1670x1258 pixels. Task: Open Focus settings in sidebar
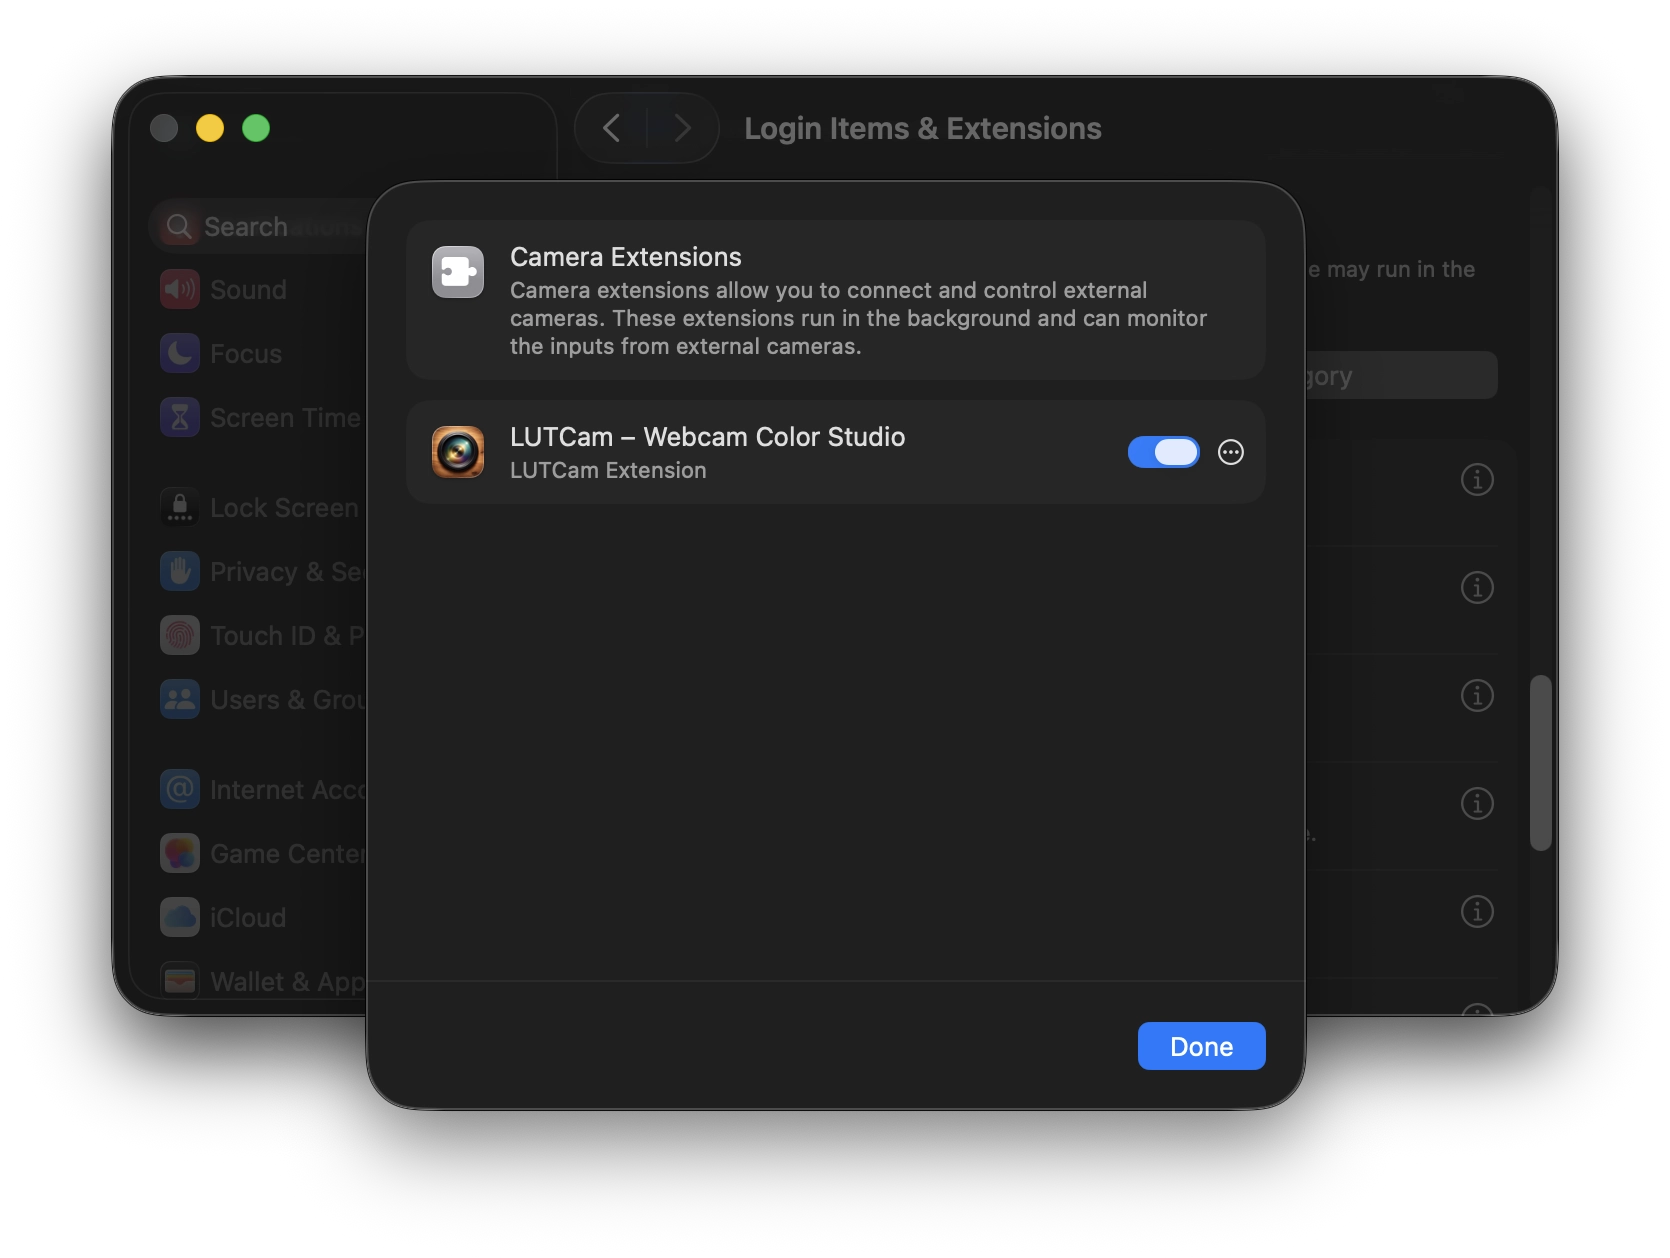click(246, 354)
